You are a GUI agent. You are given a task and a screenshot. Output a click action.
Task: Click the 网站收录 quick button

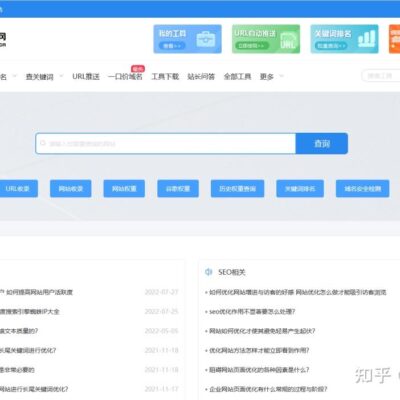pos(71,189)
